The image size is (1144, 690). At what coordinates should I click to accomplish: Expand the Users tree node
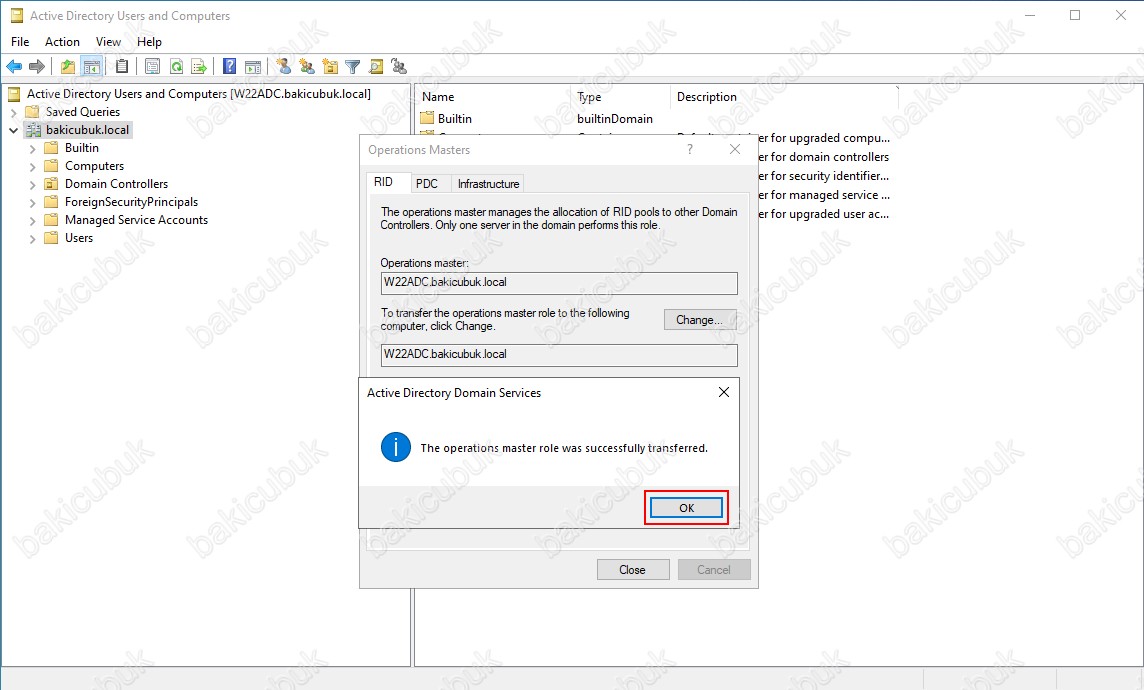coord(32,239)
